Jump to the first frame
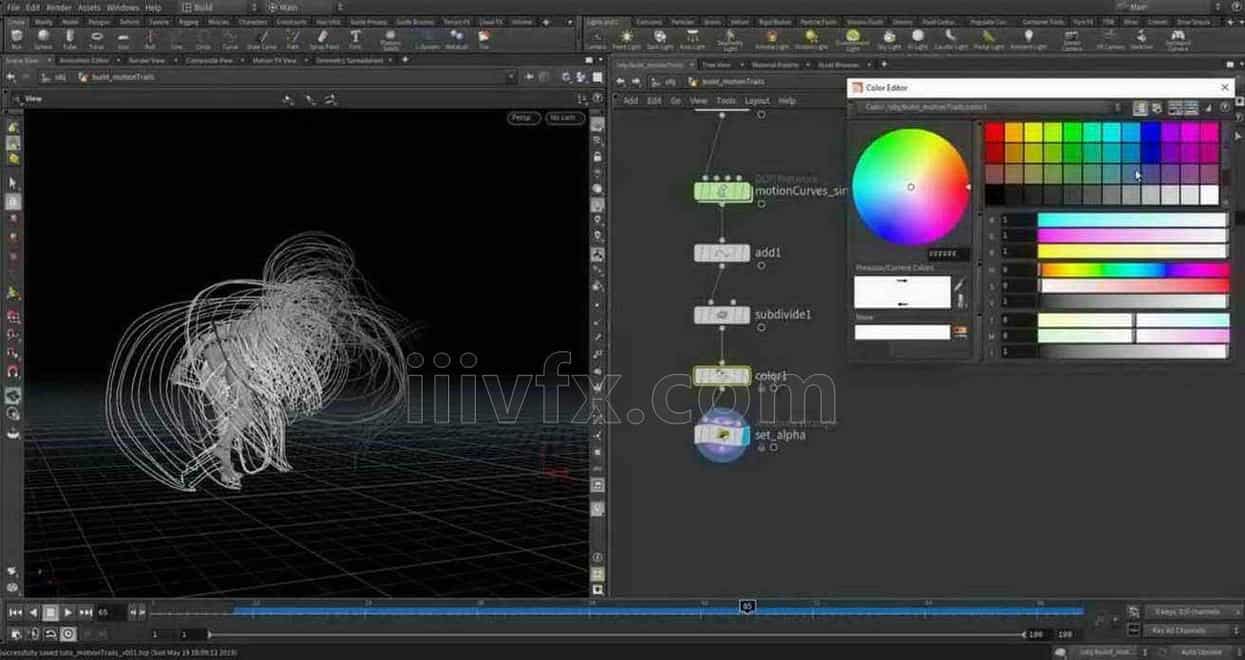Image resolution: width=1245 pixels, height=660 pixels. coord(15,612)
